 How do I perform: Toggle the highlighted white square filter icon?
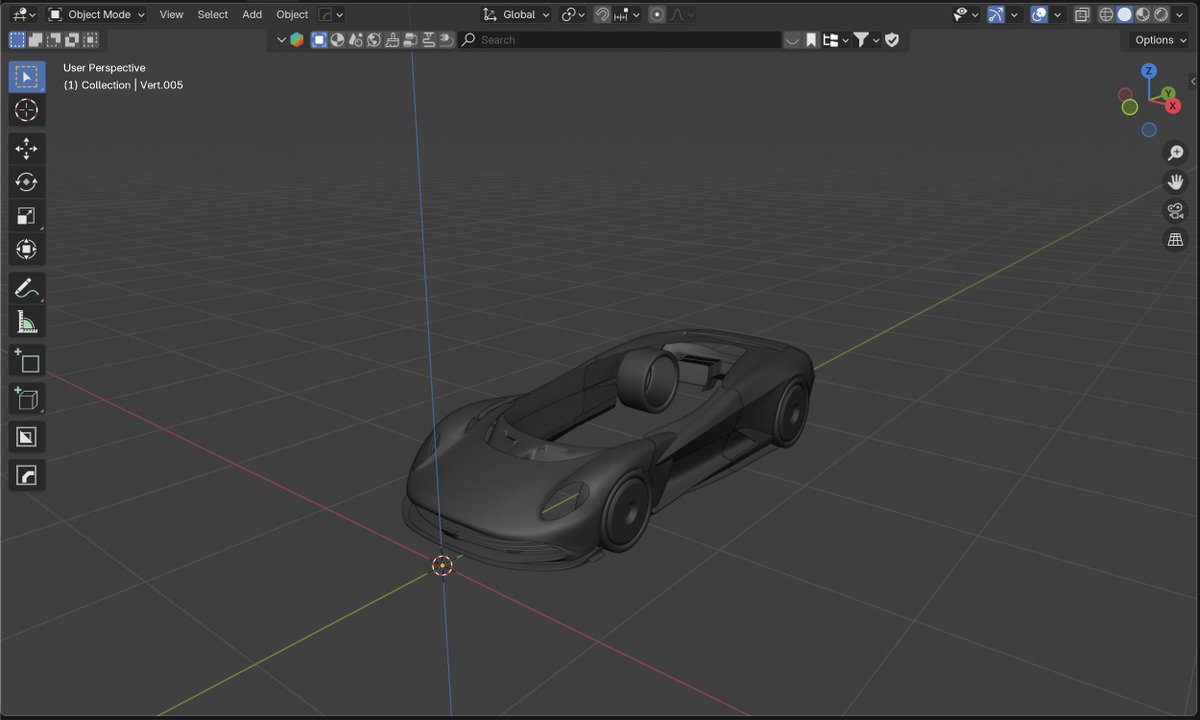tap(319, 40)
